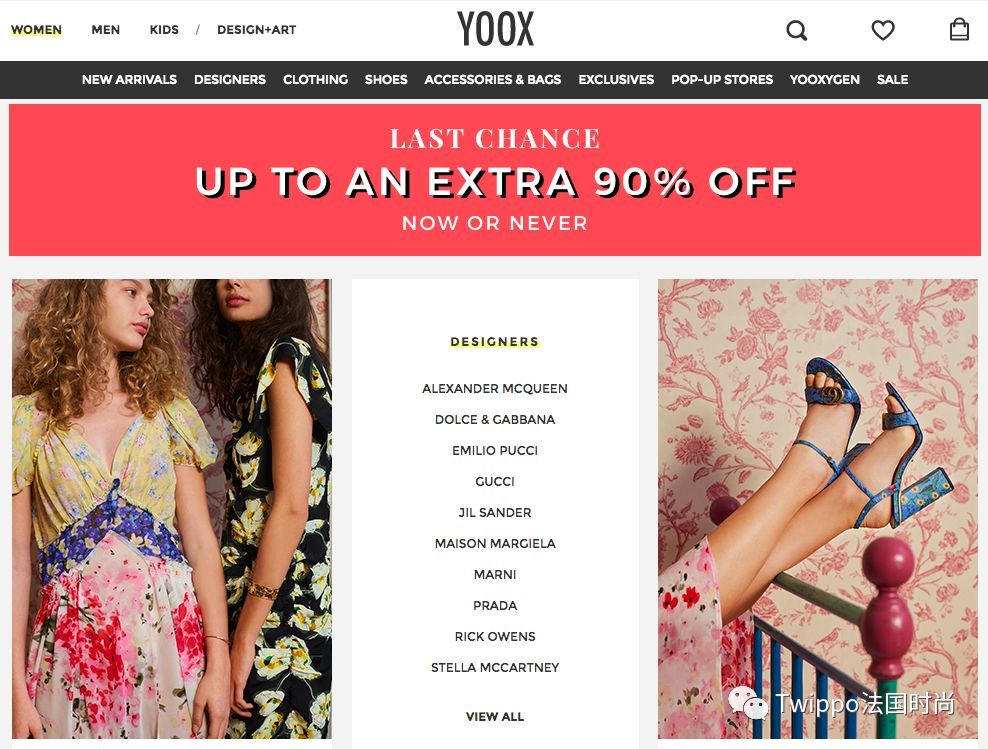
Task: Open the NEW ARRIVALS menu
Action: pos(129,79)
